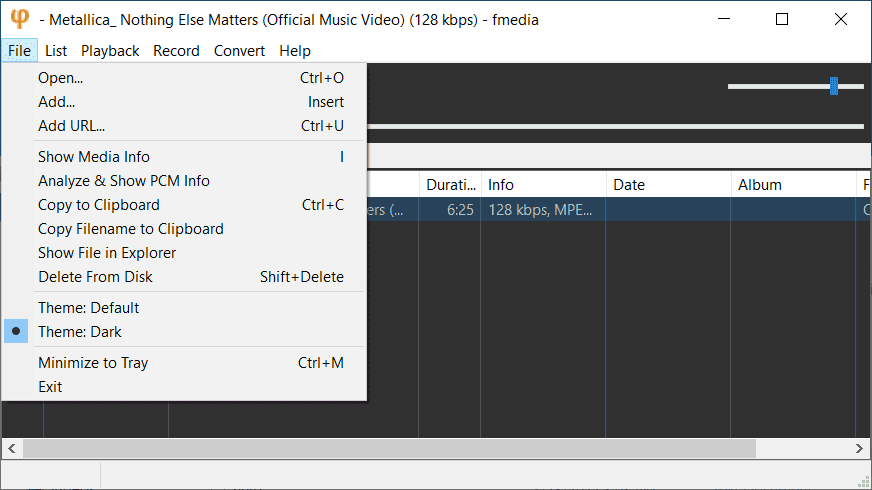This screenshot has width=872, height=490.
Task: Click the horizontal scrollbar thumb
Action: click(389, 448)
